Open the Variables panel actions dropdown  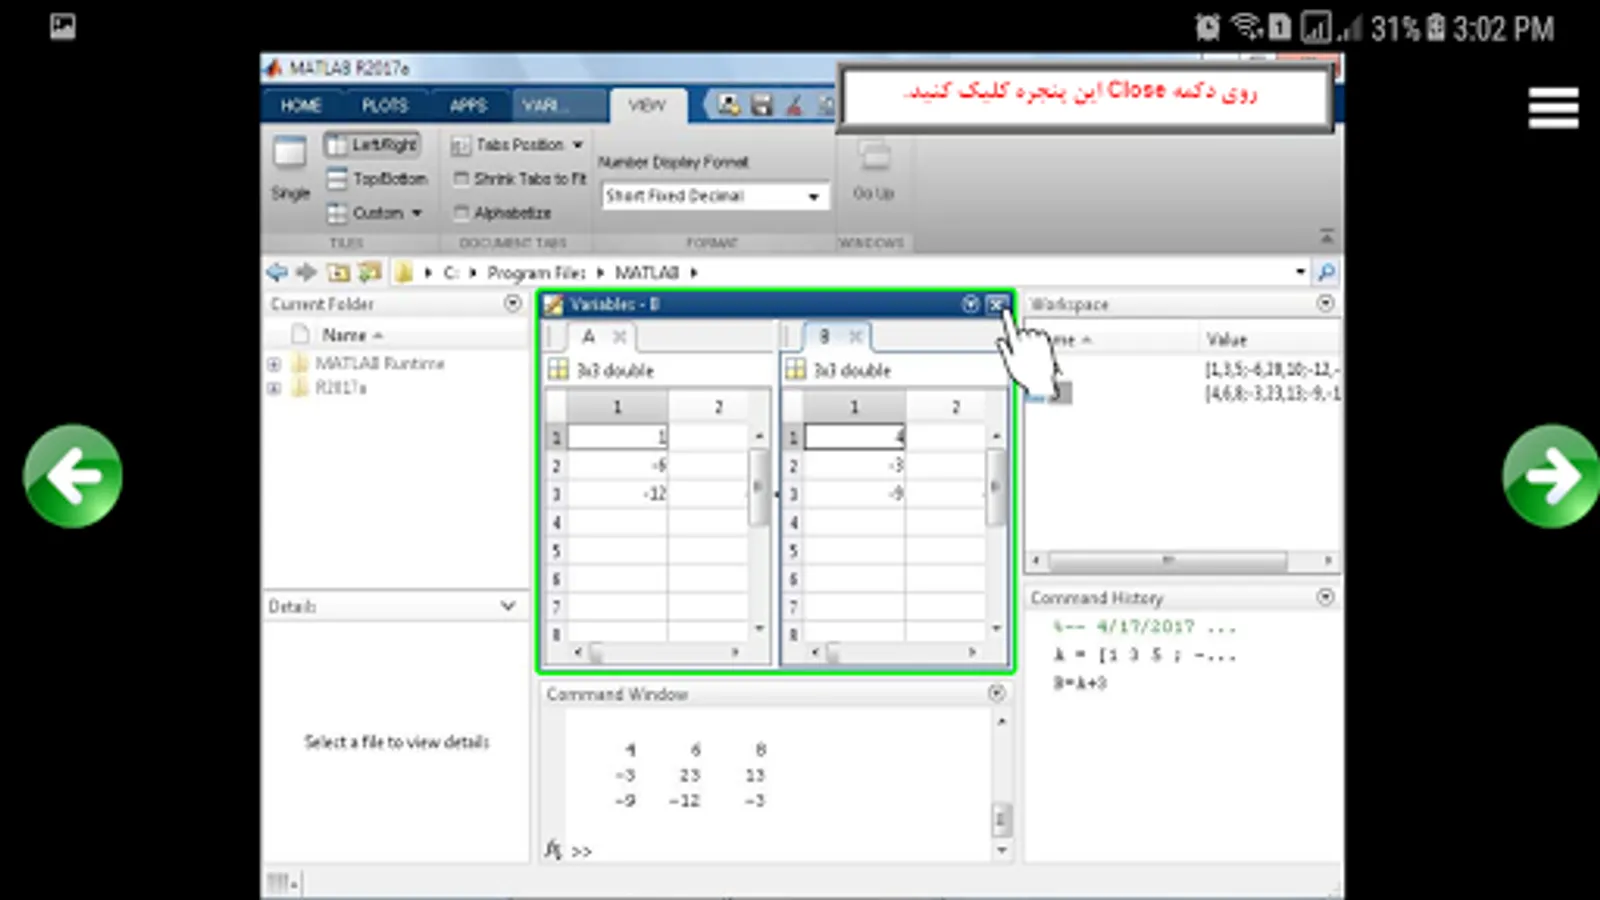click(969, 304)
